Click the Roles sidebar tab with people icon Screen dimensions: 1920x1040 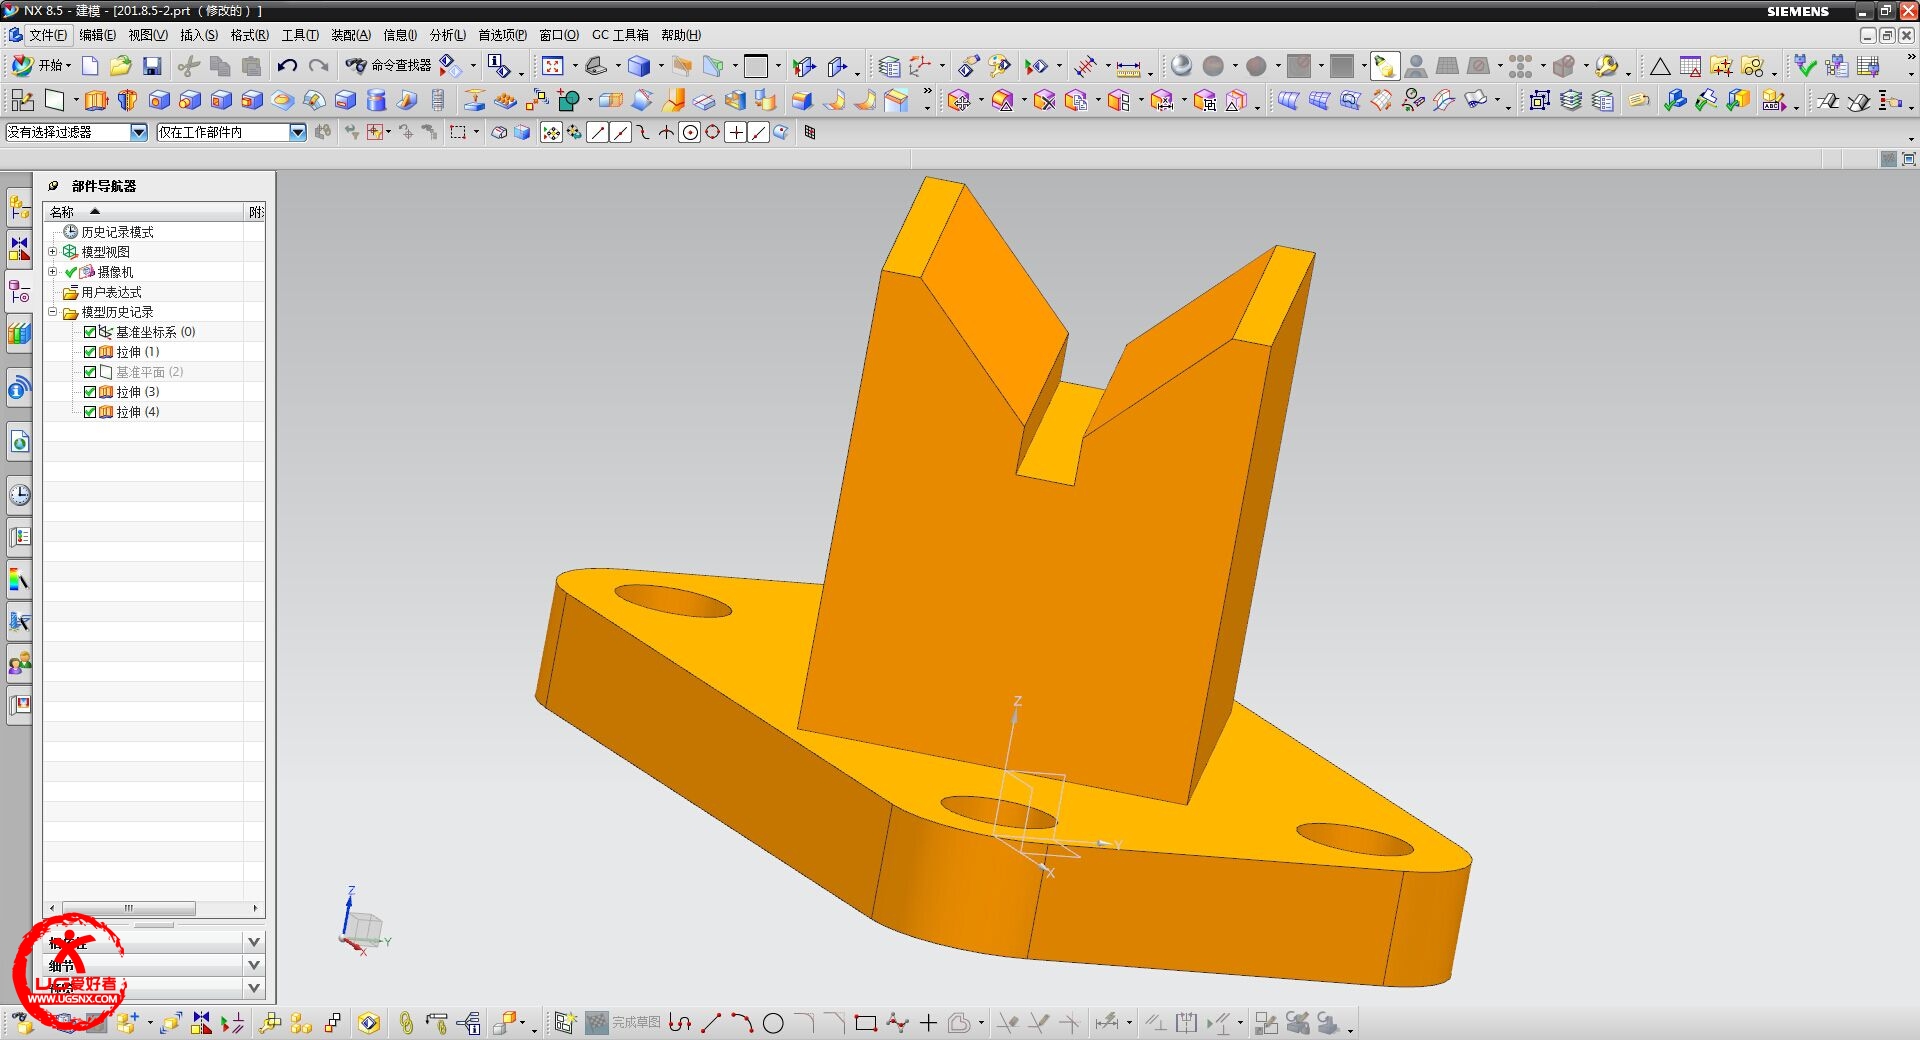point(19,663)
